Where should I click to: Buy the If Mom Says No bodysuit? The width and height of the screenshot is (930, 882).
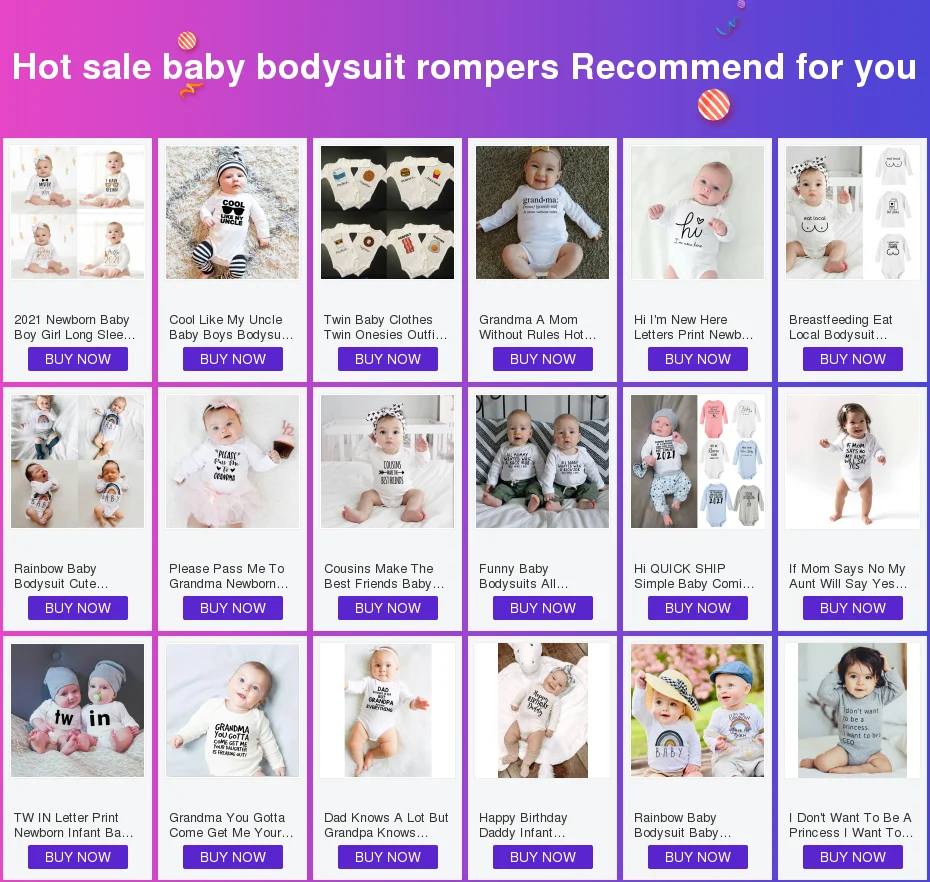click(x=852, y=608)
